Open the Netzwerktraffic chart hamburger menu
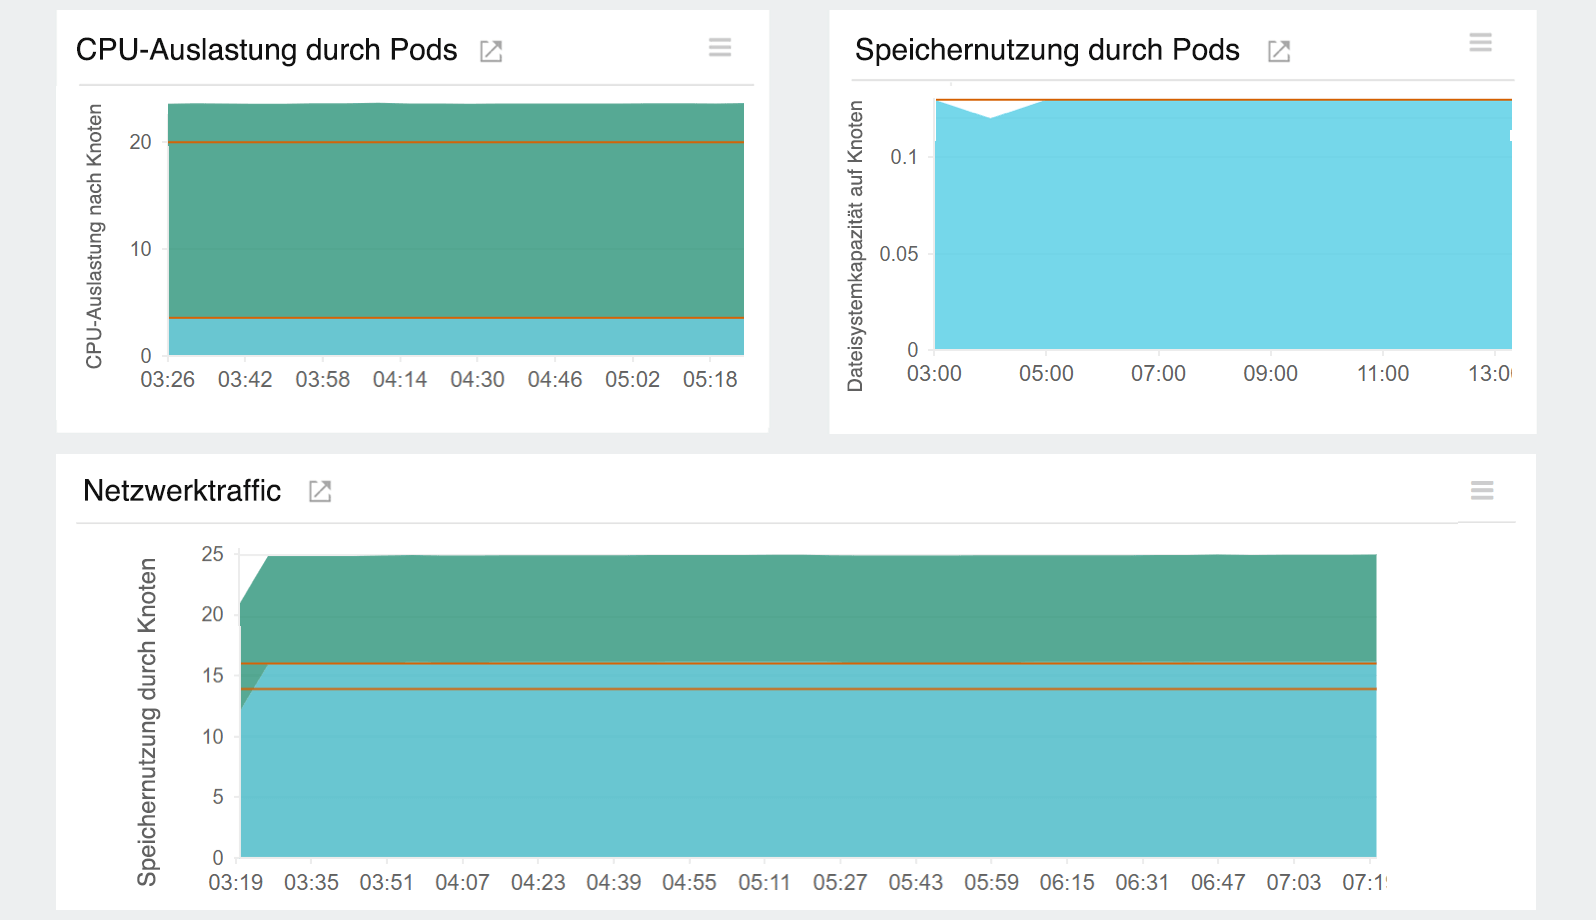The height and width of the screenshot is (920, 1596). coord(1481,491)
